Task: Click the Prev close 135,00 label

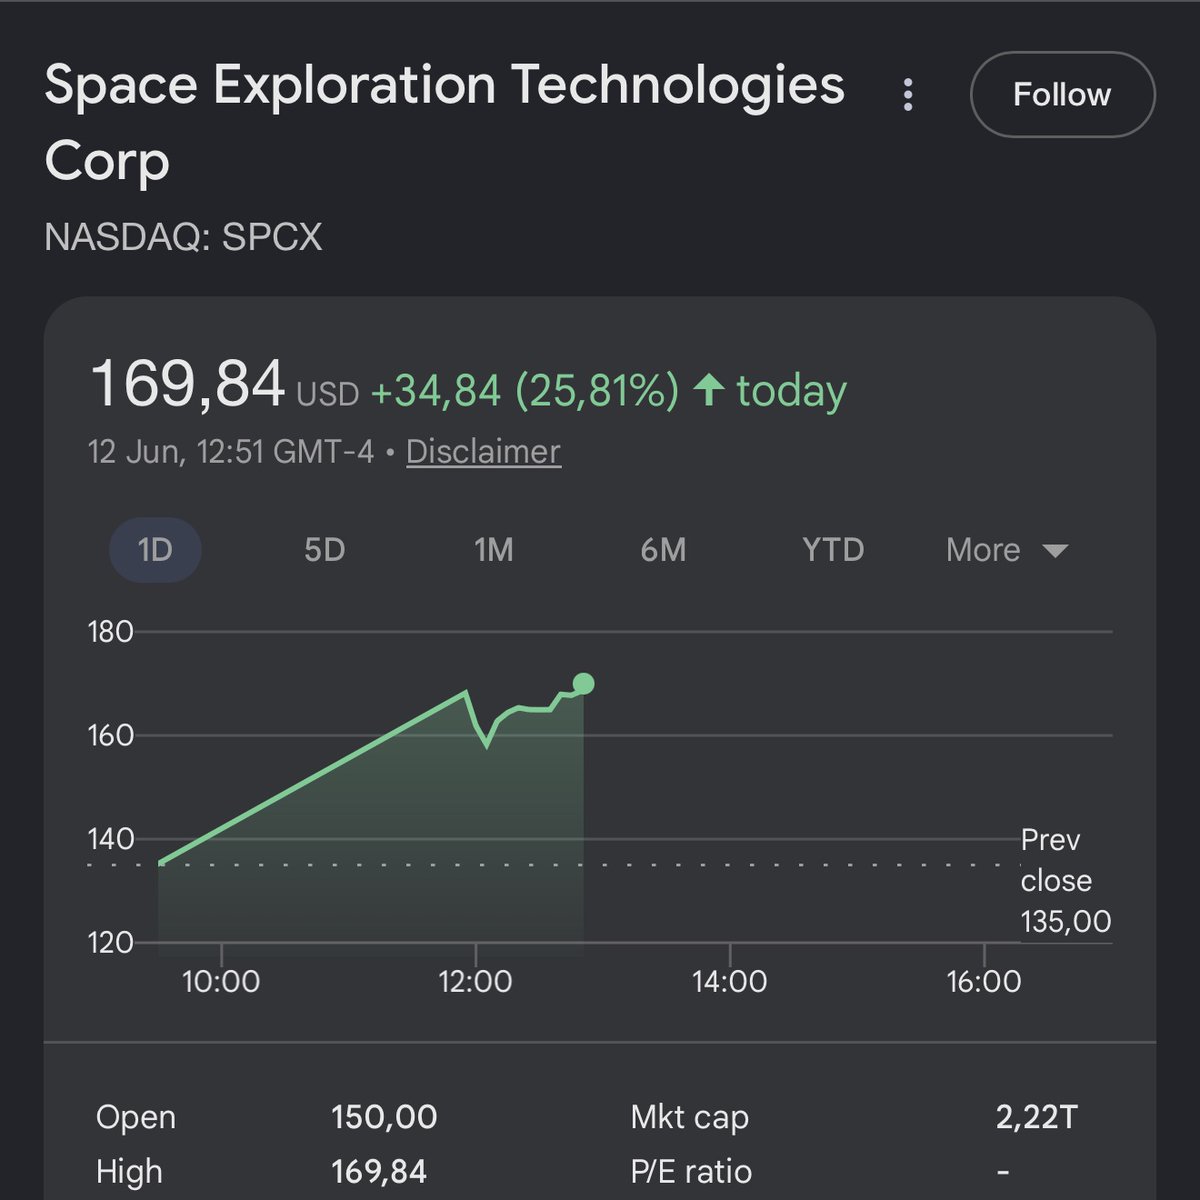Action: tap(1065, 880)
